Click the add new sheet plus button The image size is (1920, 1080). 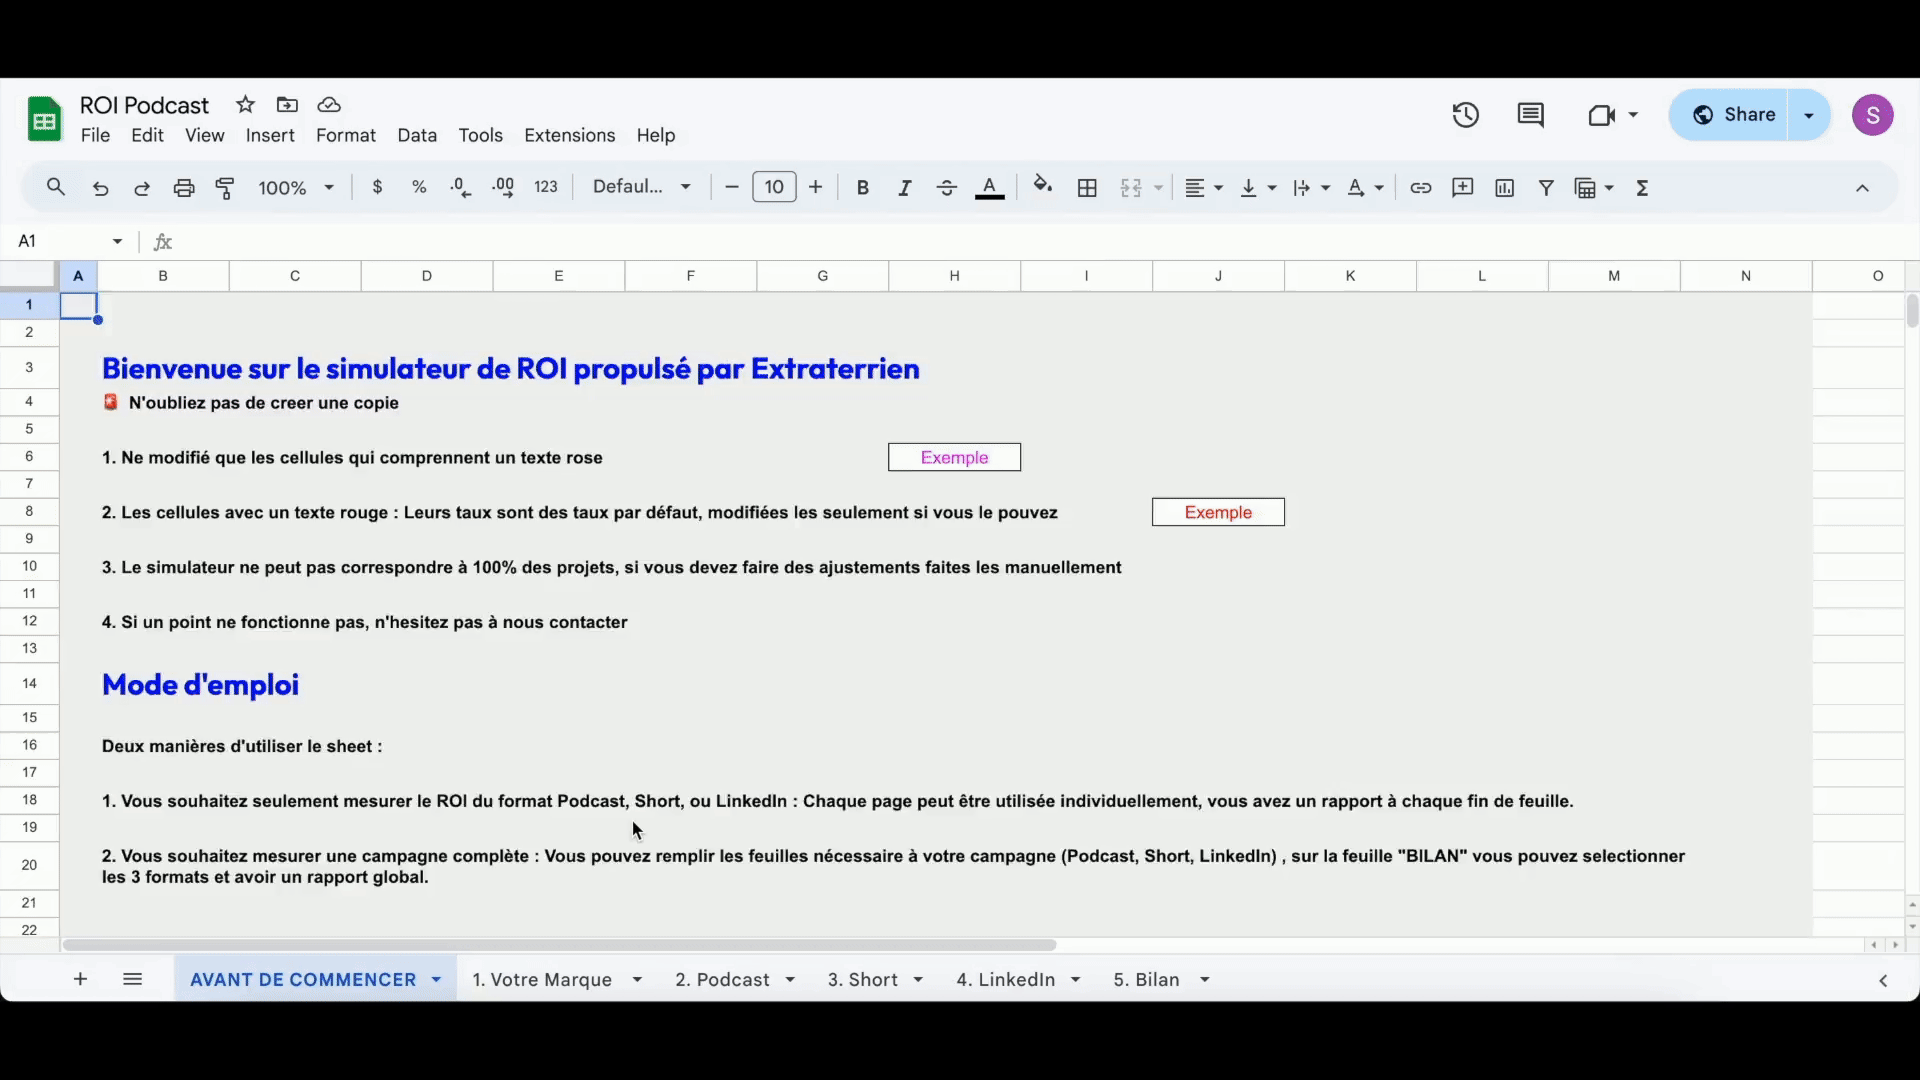81,980
